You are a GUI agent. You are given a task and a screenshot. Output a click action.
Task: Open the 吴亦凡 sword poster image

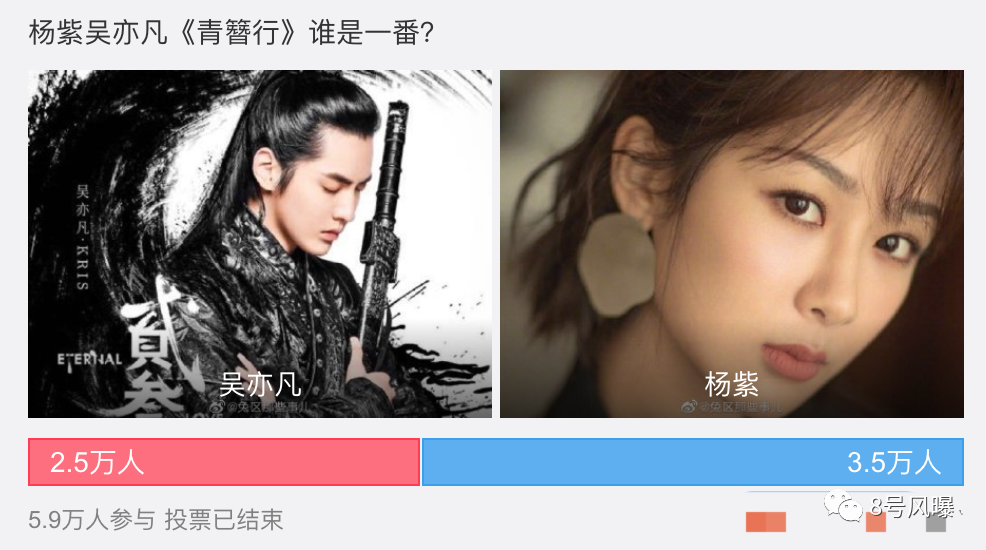click(x=260, y=244)
